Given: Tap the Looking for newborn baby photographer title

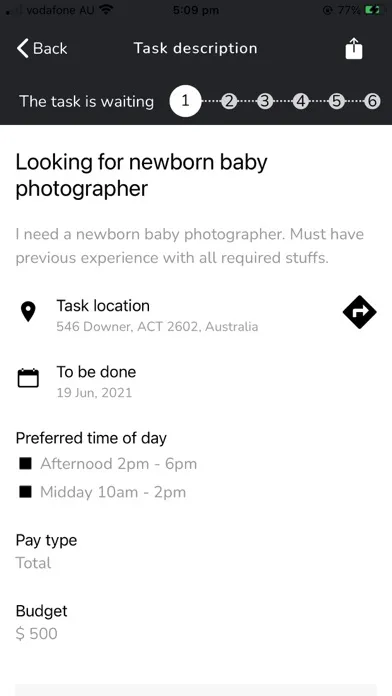Looking at the screenshot, I should (x=141, y=175).
